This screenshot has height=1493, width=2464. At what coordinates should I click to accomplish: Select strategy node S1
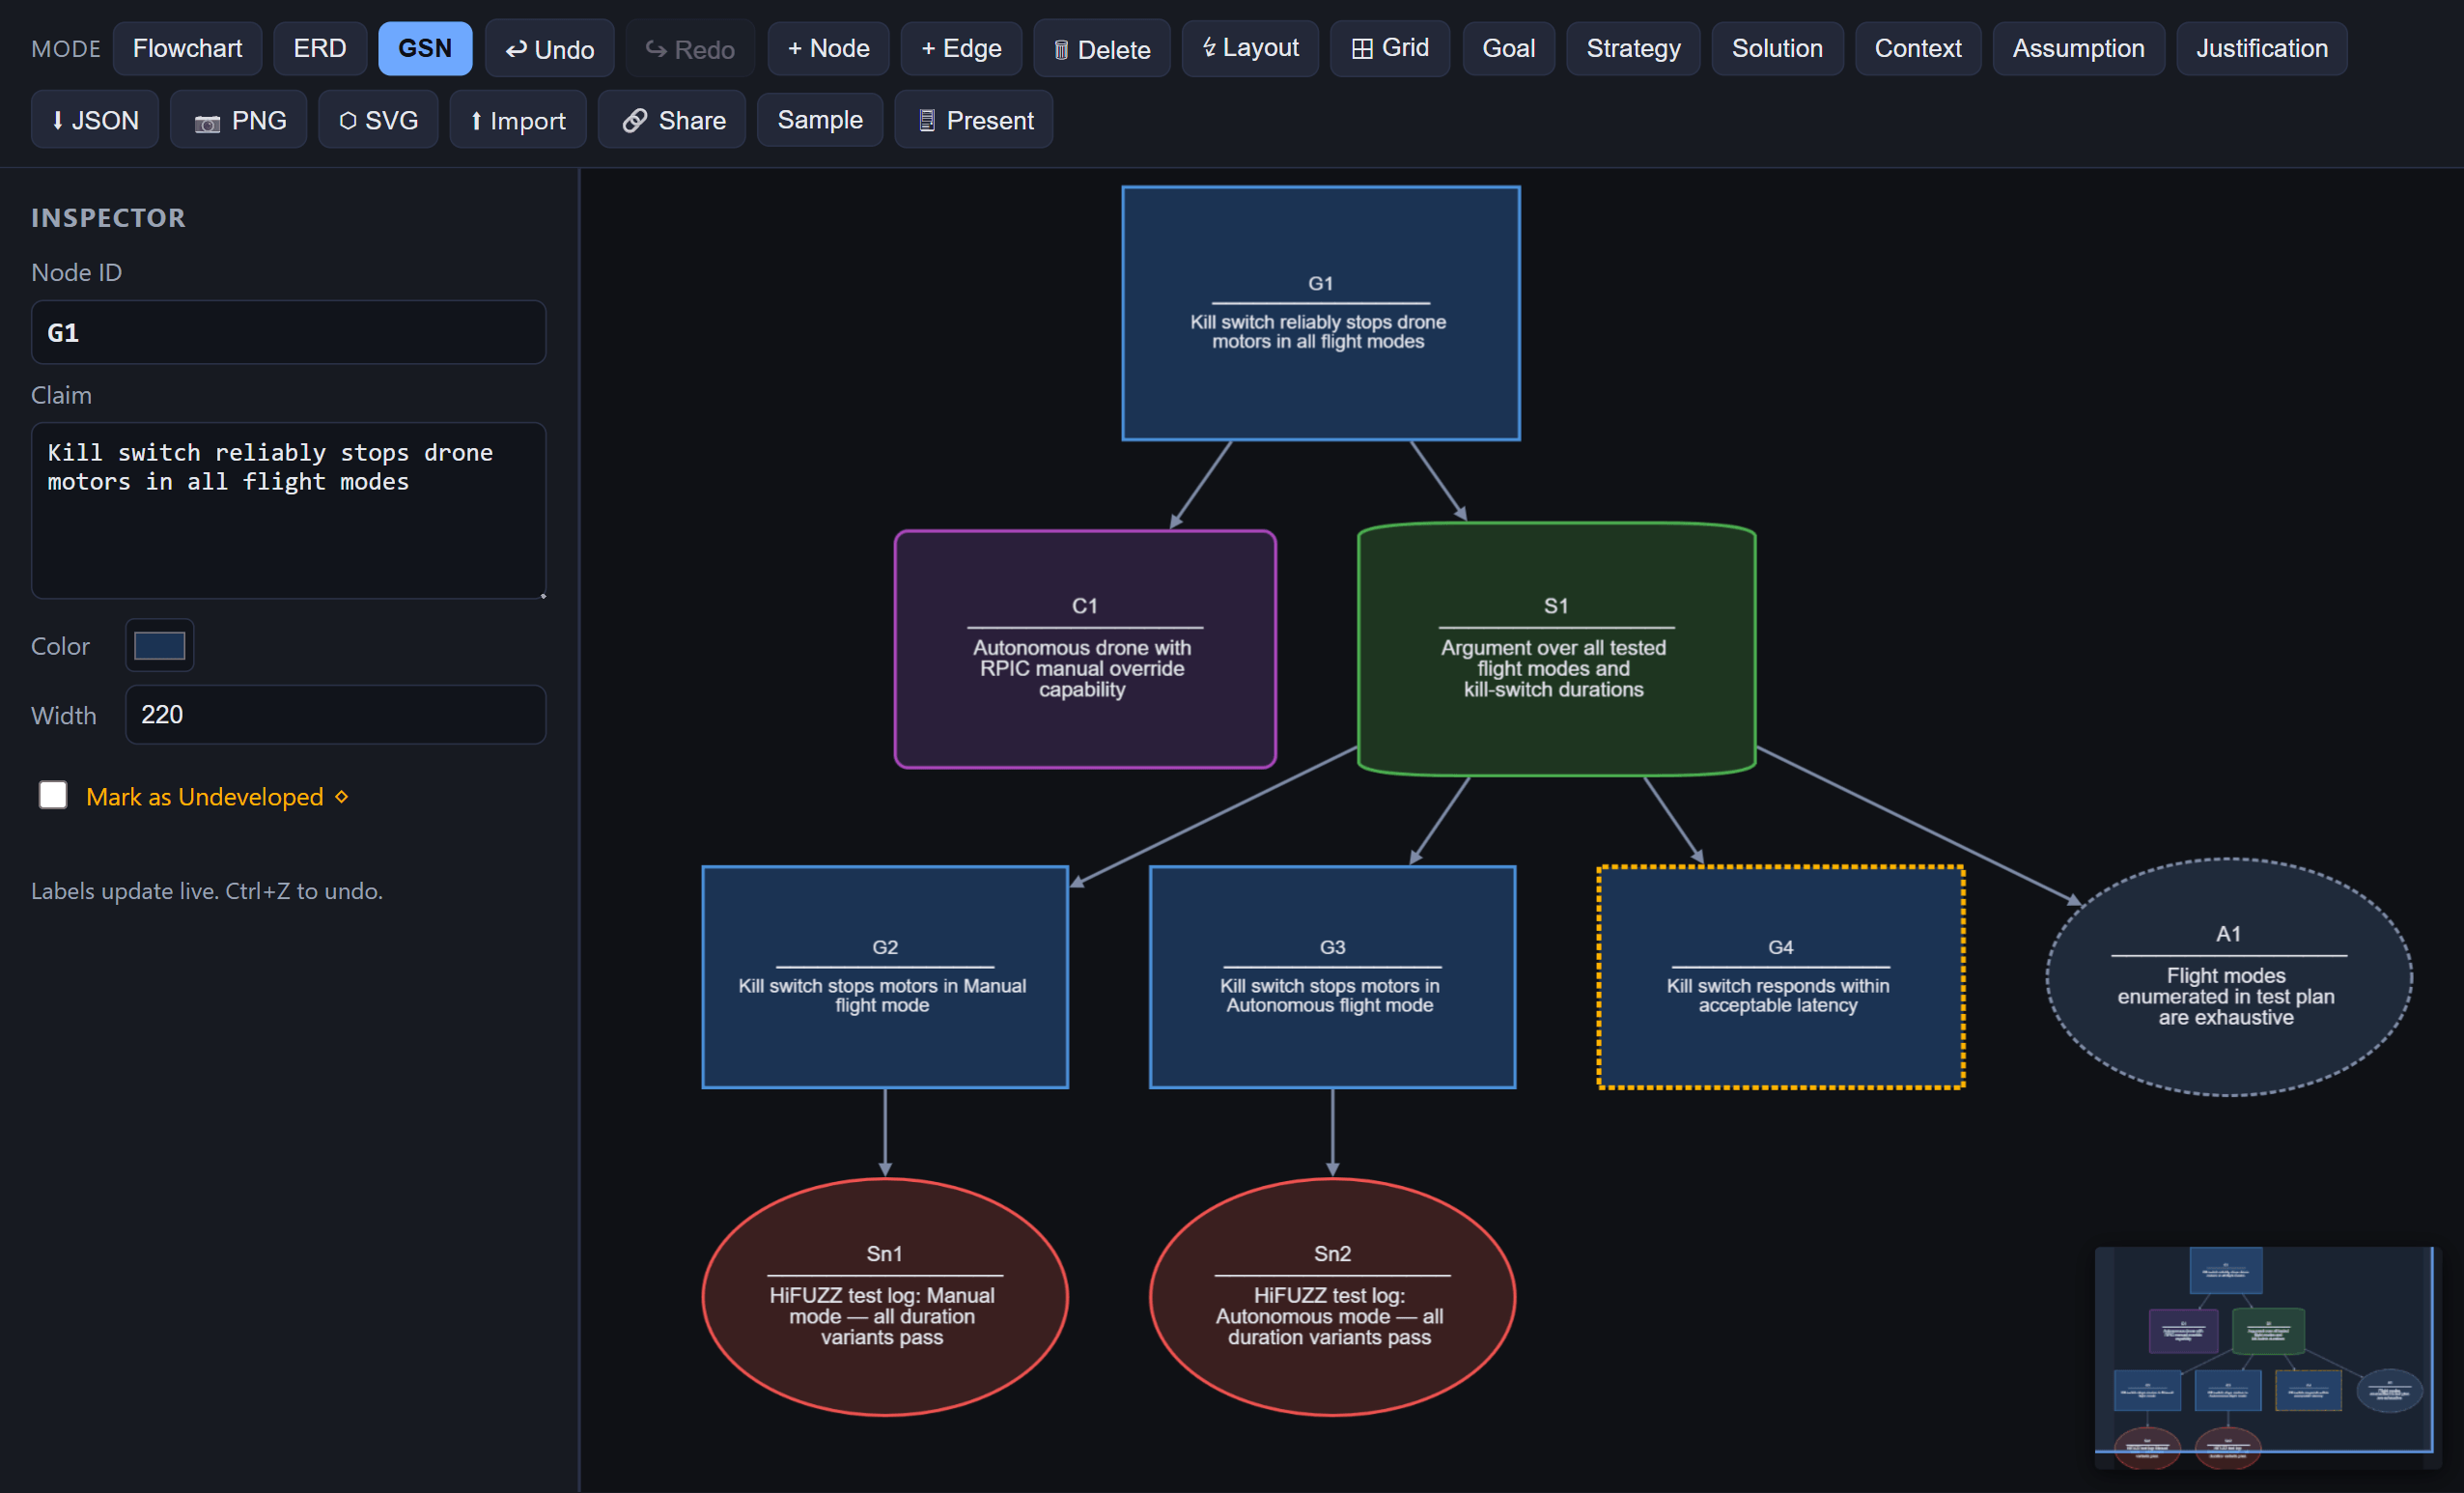(x=1556, y=649)
